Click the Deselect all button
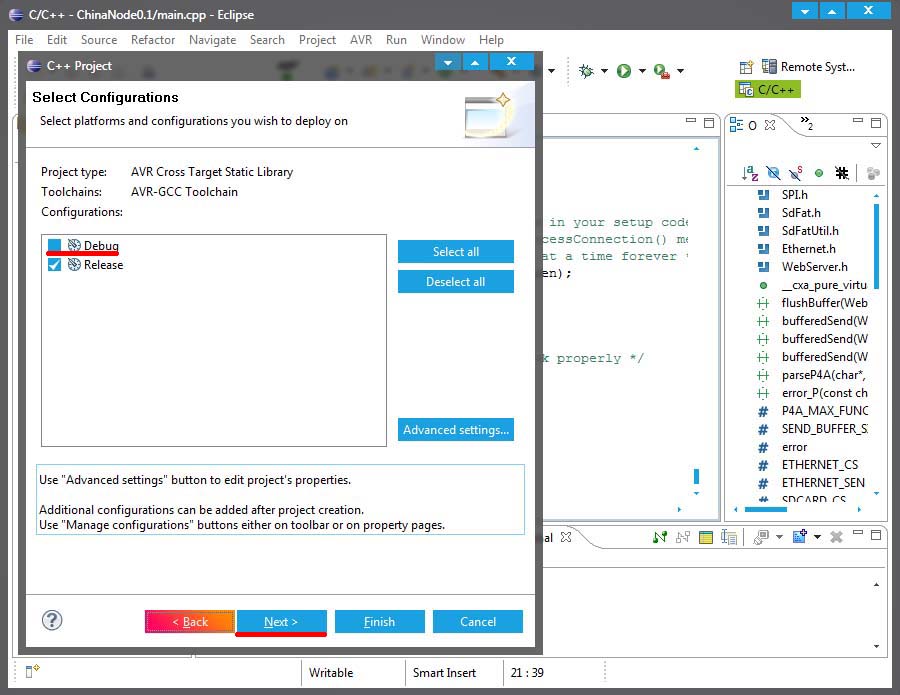 click(x=456, y=282)
